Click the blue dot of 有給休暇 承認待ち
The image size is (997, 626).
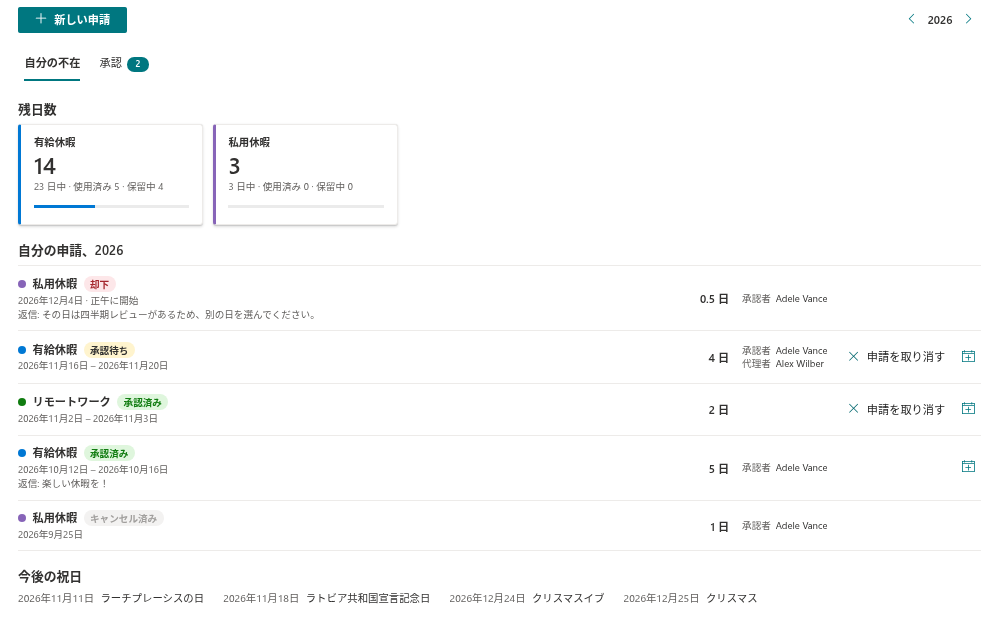[x=22, y=350]
